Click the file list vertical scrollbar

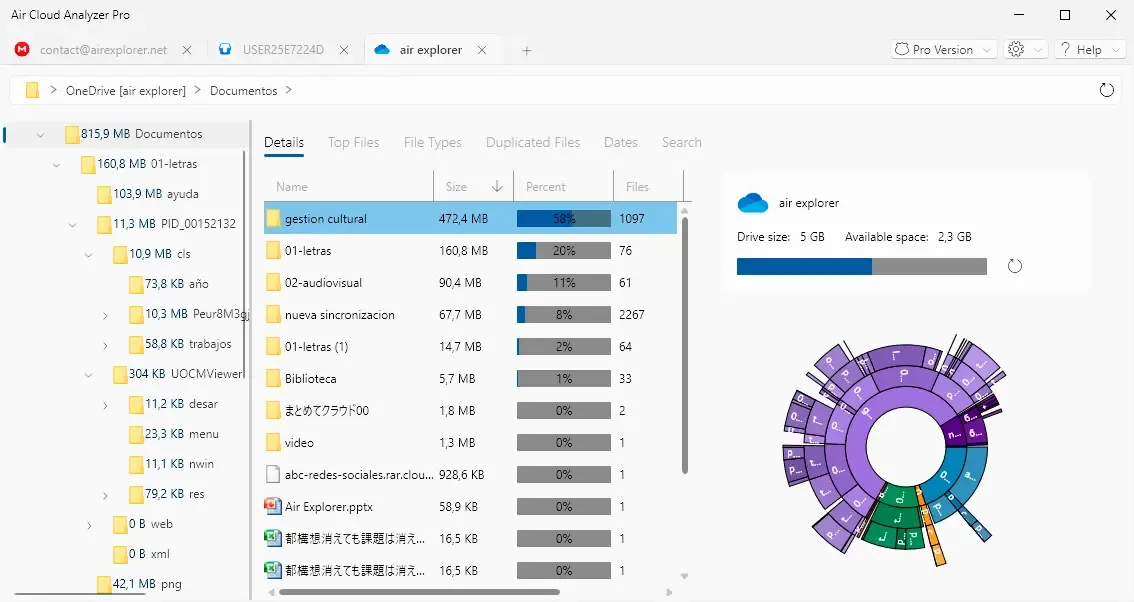click(x=684, y=344)
